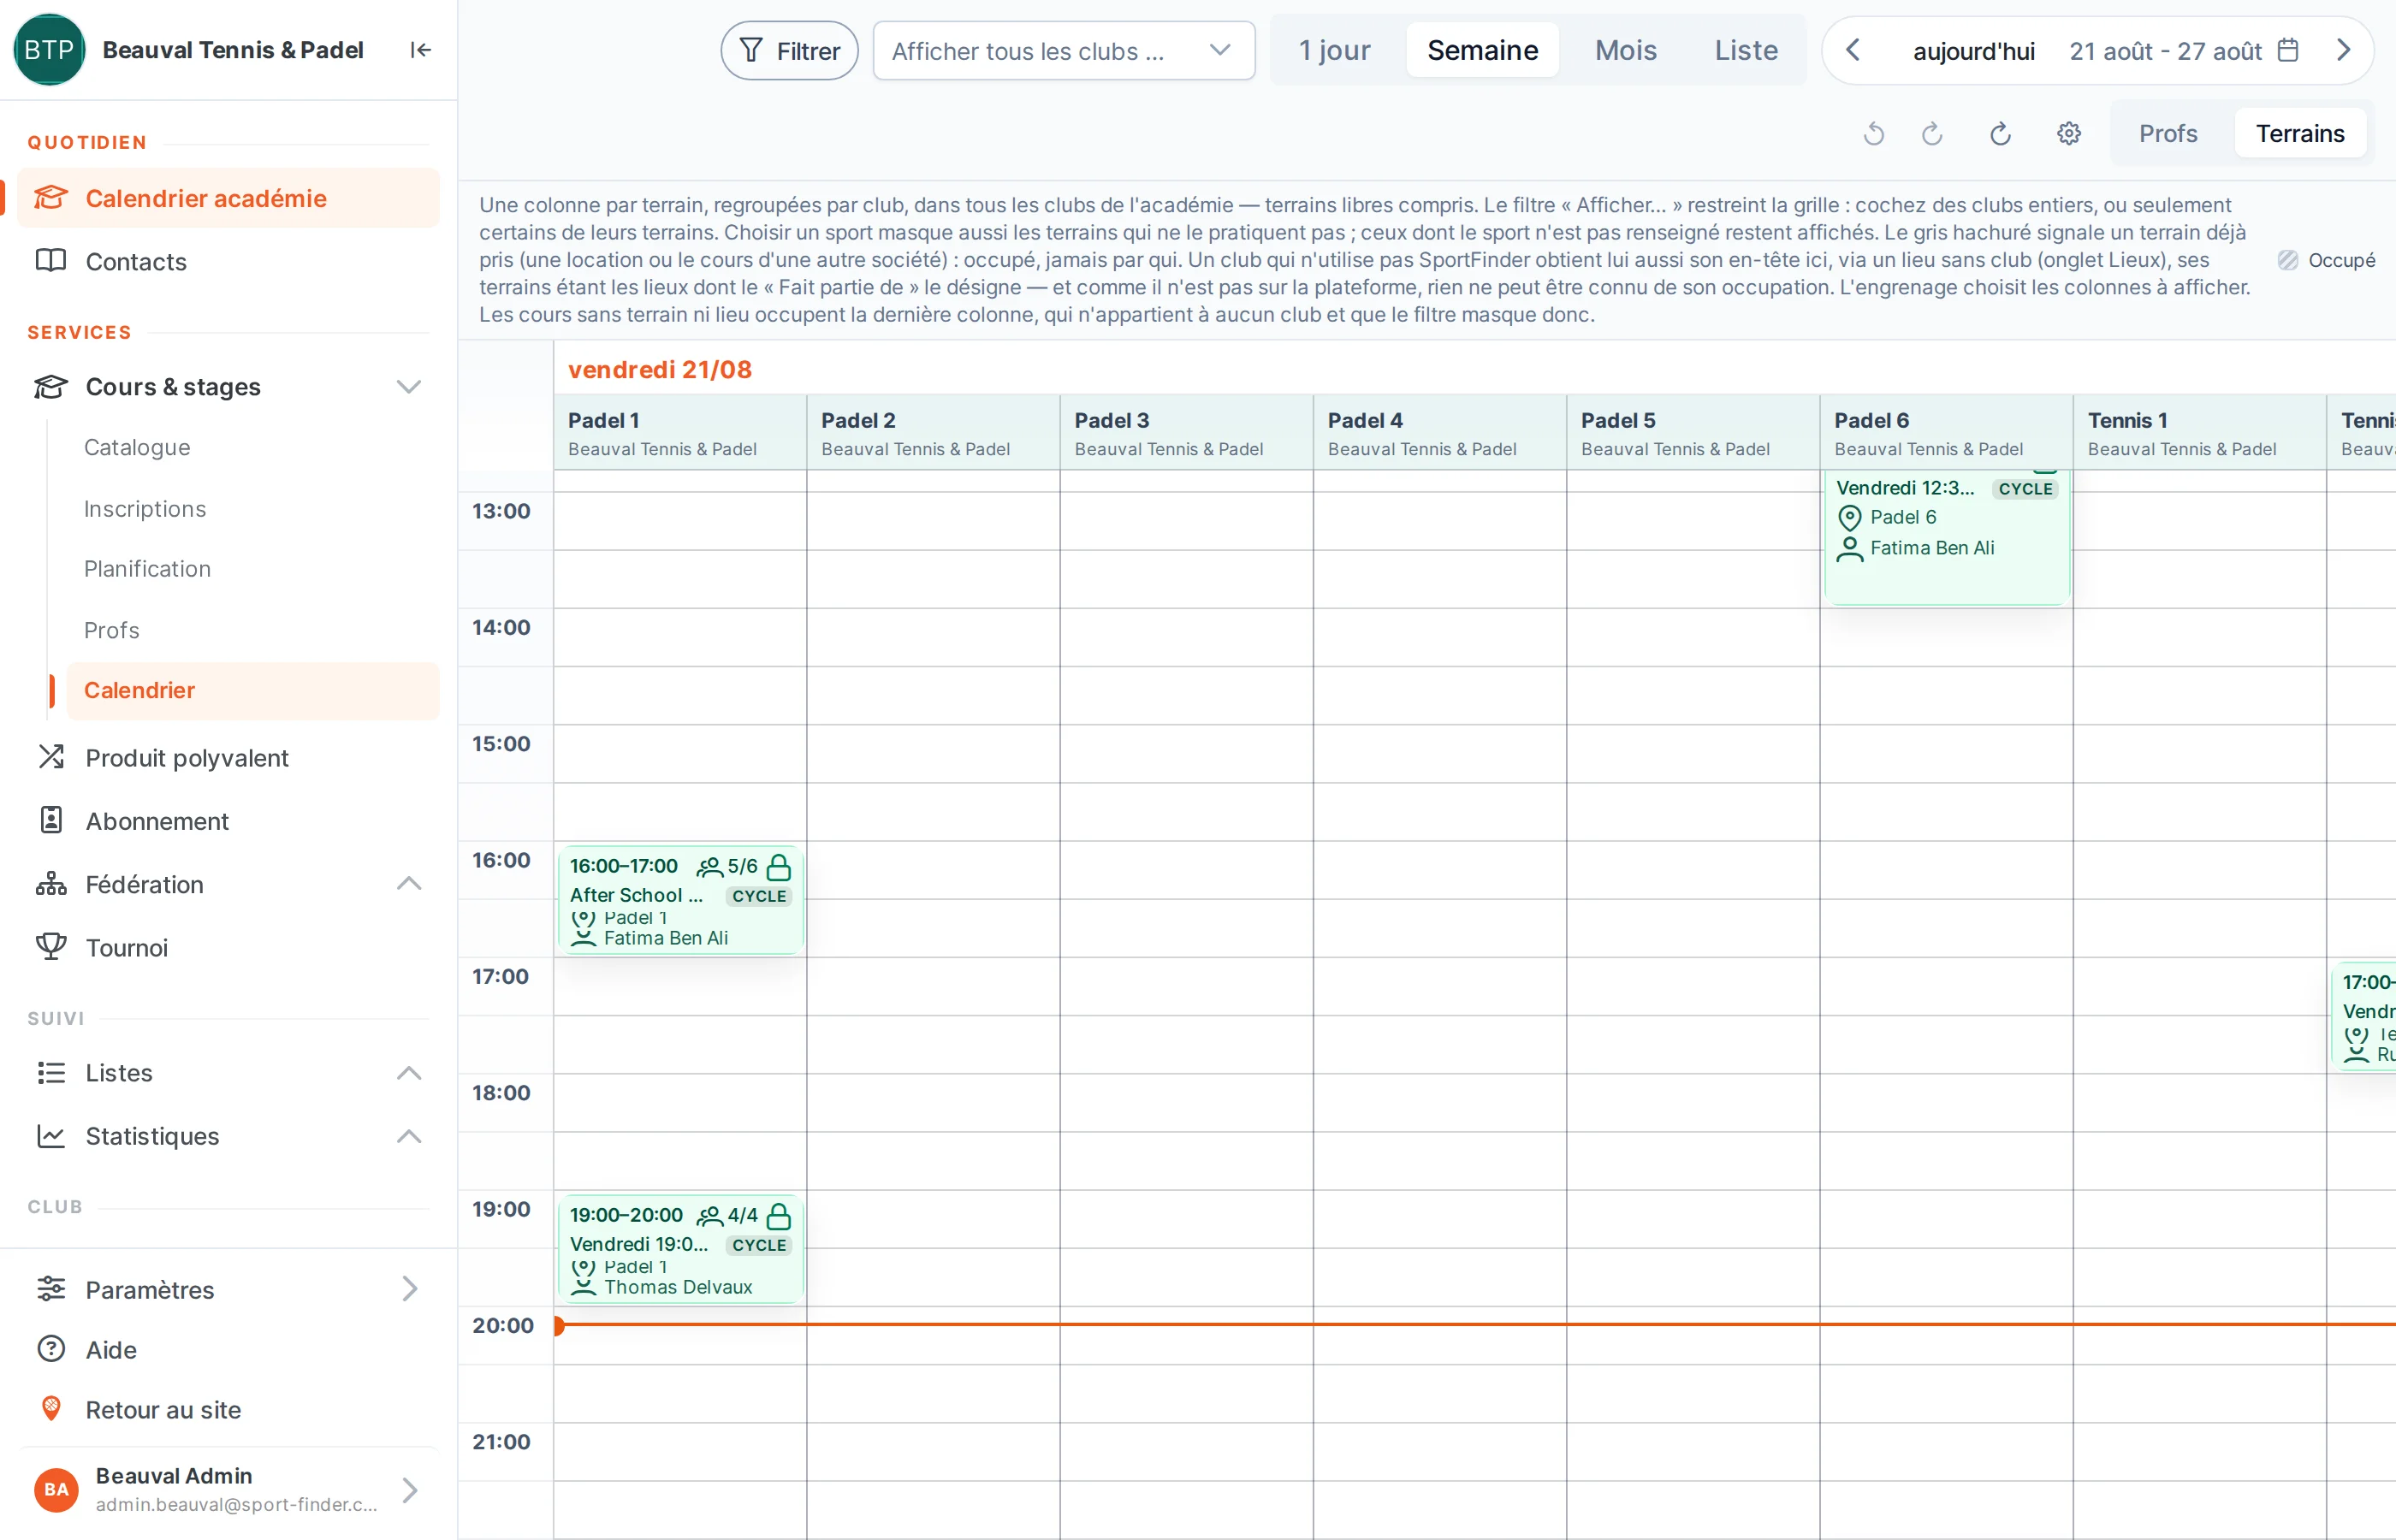
Task: Switch grouping to Terrains
Action: coord(2299,134)
